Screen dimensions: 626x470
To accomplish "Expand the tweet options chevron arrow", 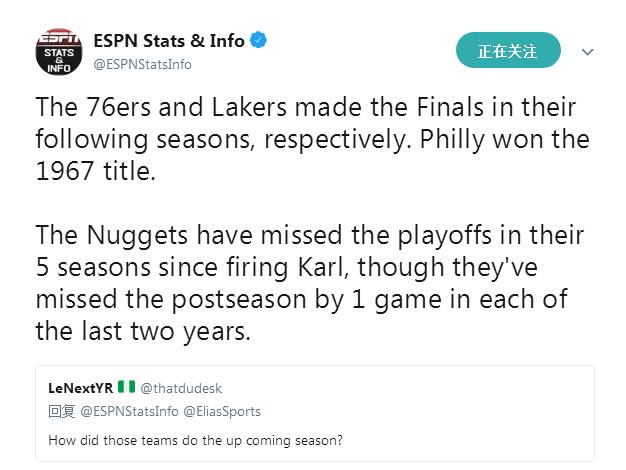I will (588, 51).
